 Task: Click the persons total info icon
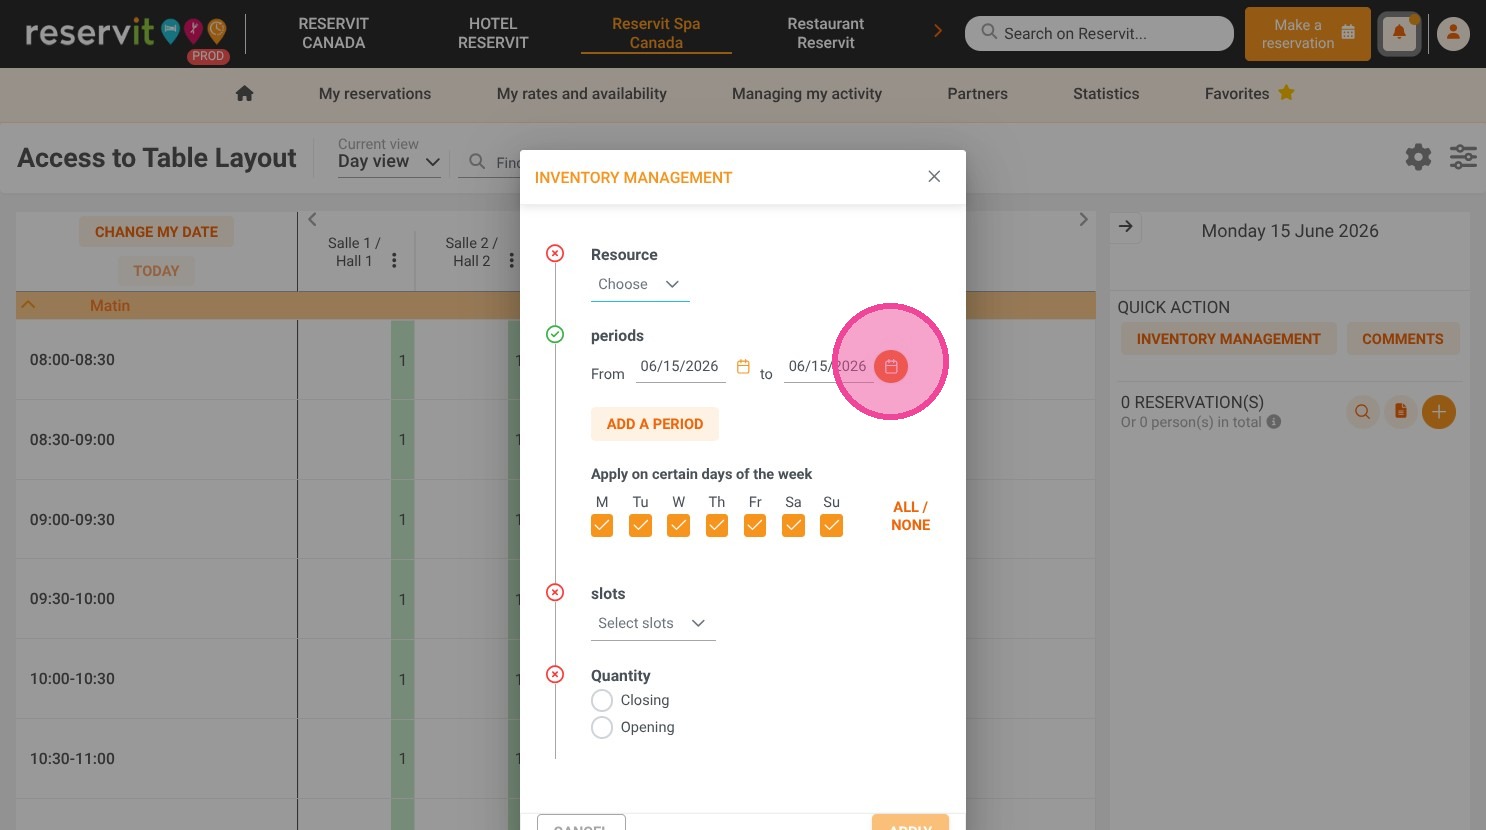[1274, 422]
